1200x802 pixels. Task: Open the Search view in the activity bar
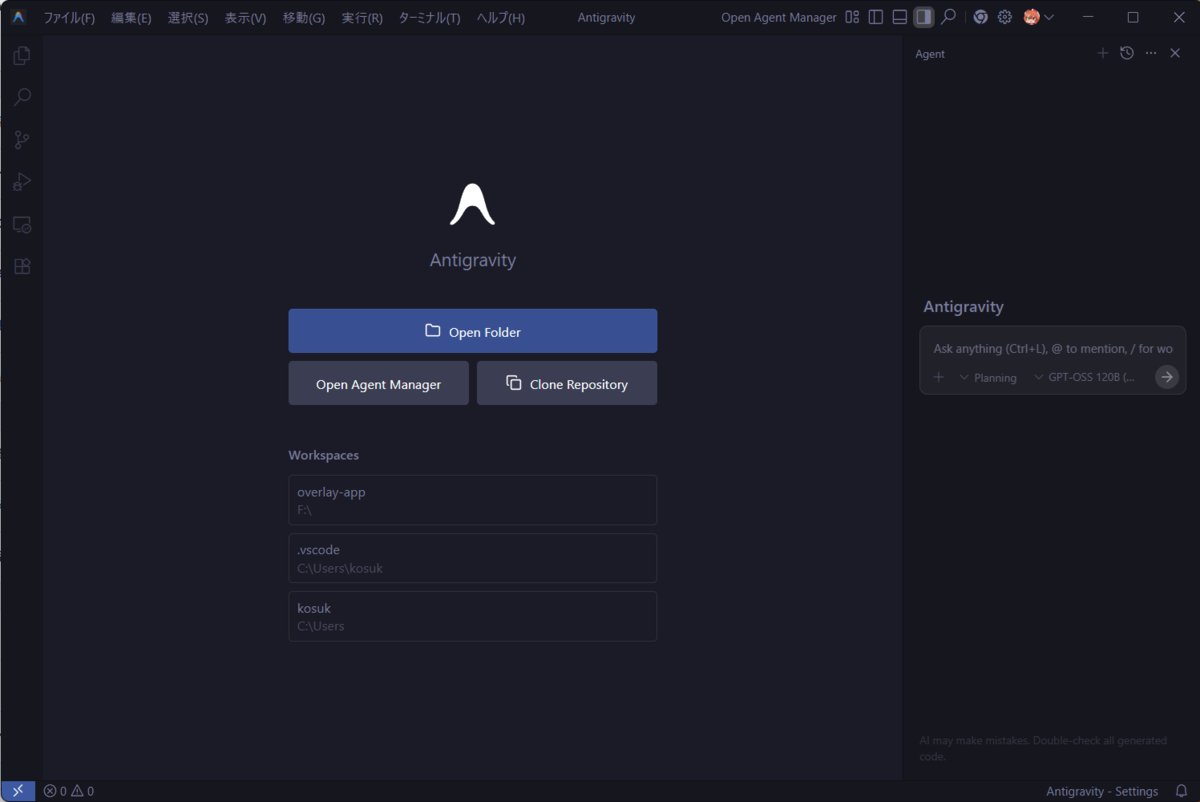(21, 98)
